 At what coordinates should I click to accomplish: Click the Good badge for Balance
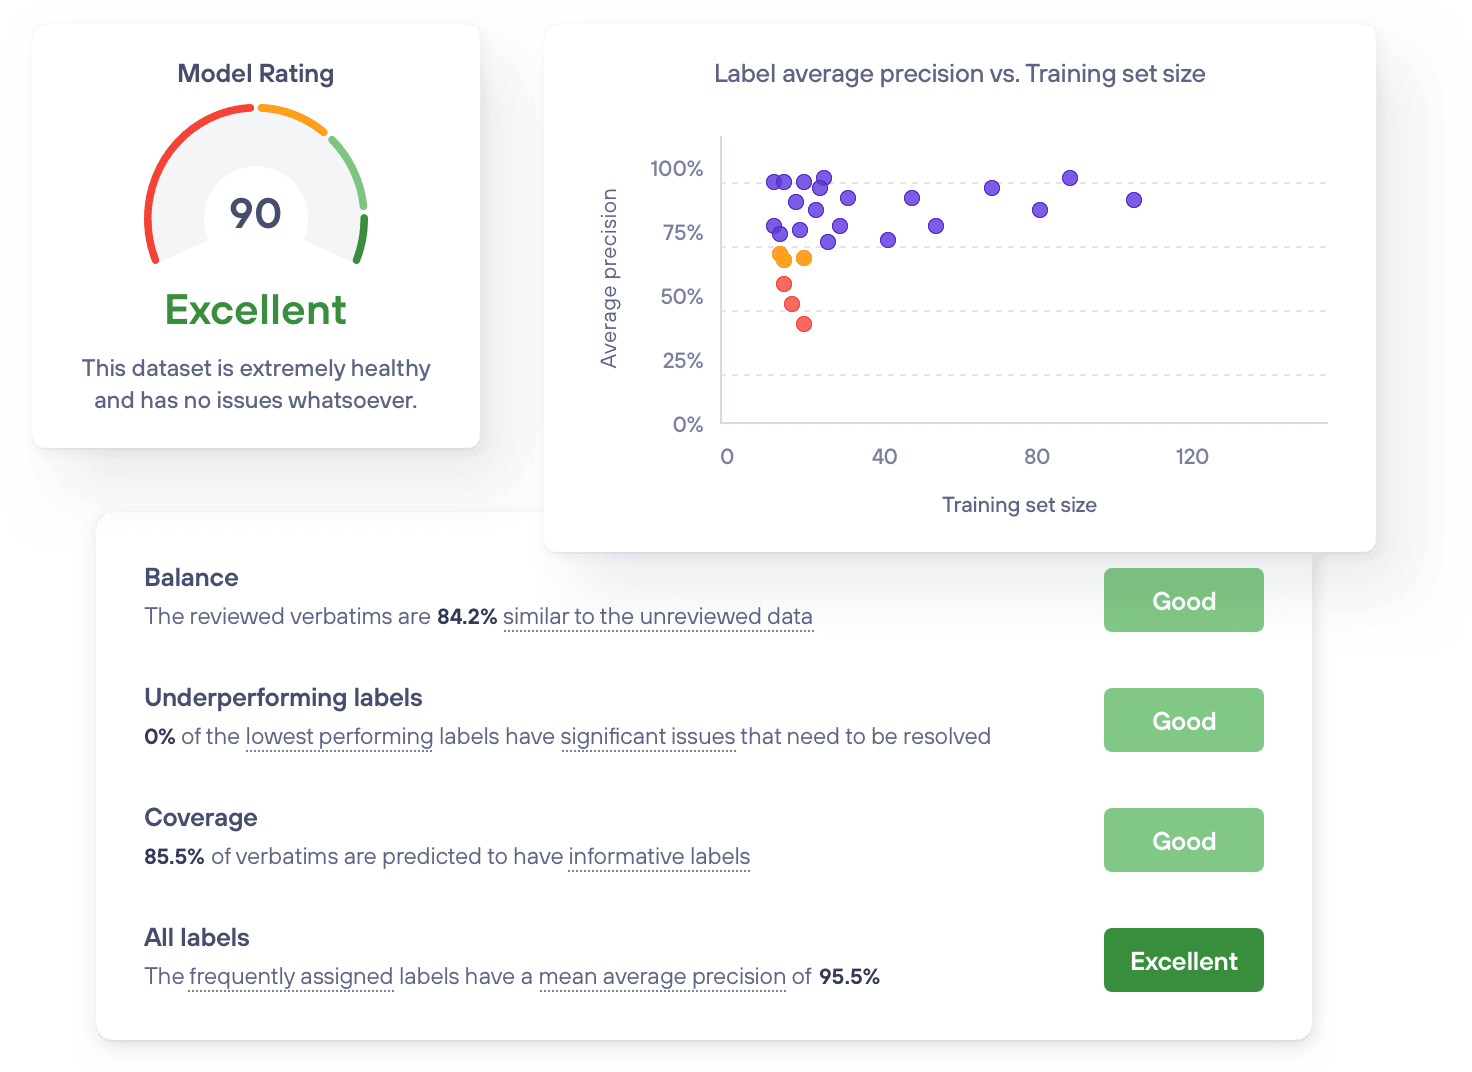click(1183, 600)
